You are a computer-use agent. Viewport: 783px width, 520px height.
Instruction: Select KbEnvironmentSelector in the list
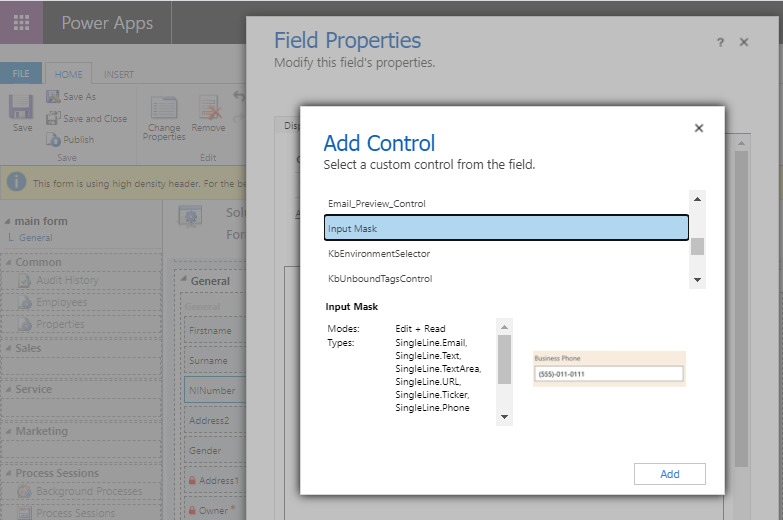506,253
